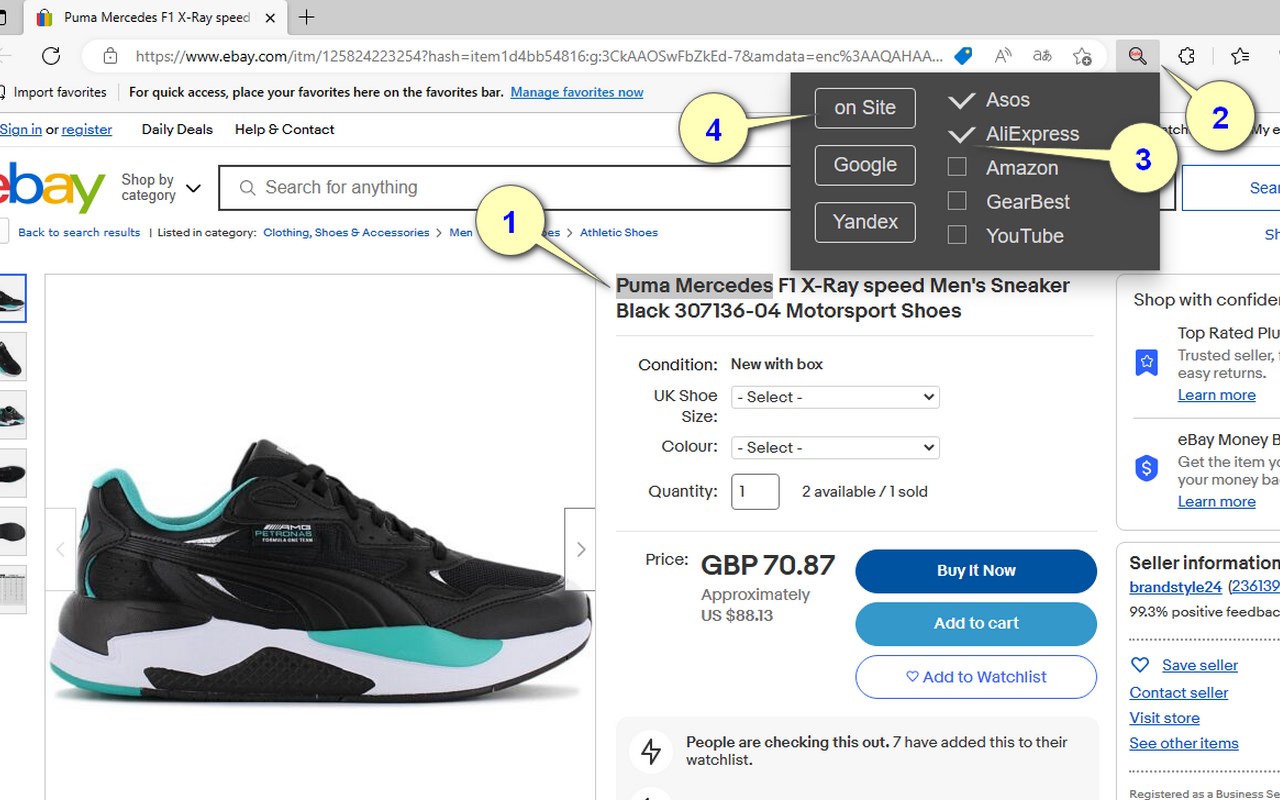Open brandstyle24 seller link
The width and height of the screenshot is (1280, 800).
[1175, 587]
